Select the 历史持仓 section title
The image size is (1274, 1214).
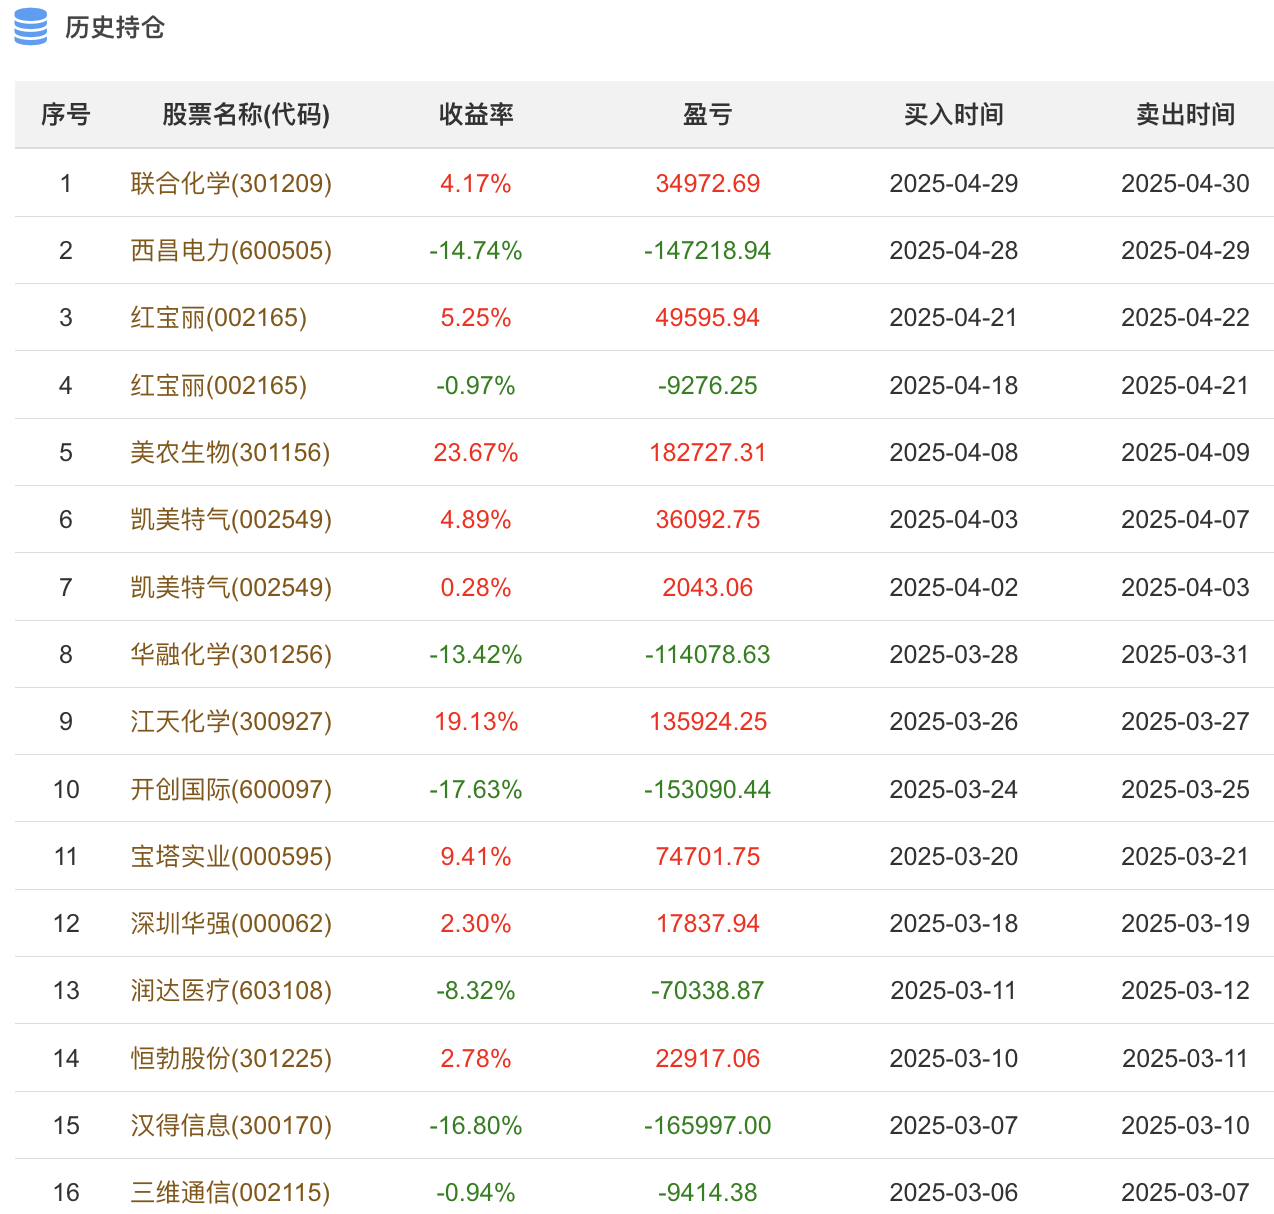[115, 28]
